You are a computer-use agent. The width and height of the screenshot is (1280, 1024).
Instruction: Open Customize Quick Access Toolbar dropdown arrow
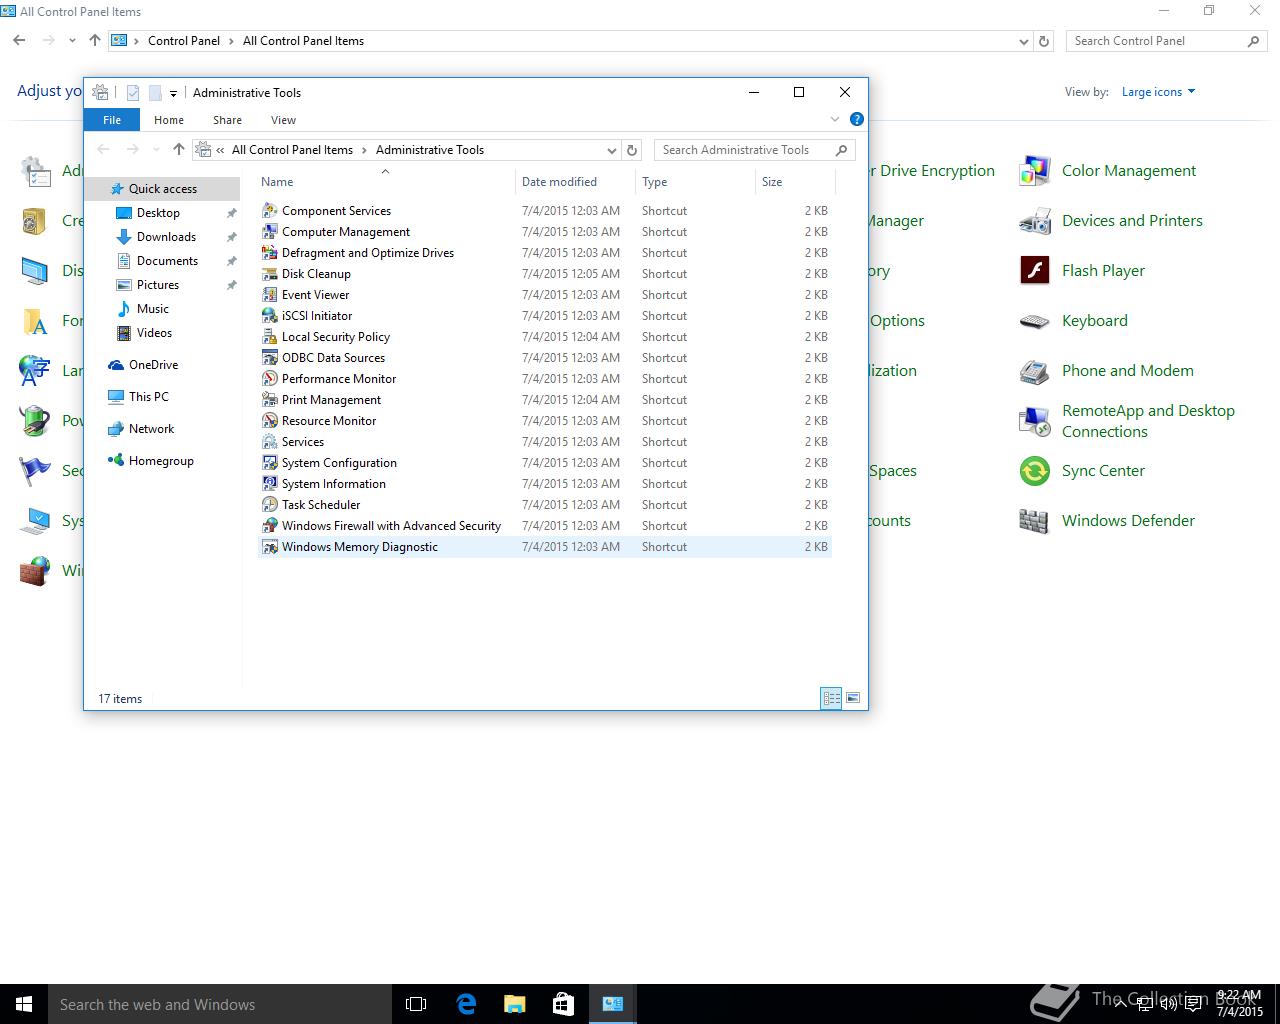pyautogui.click(x=173, y=93)
